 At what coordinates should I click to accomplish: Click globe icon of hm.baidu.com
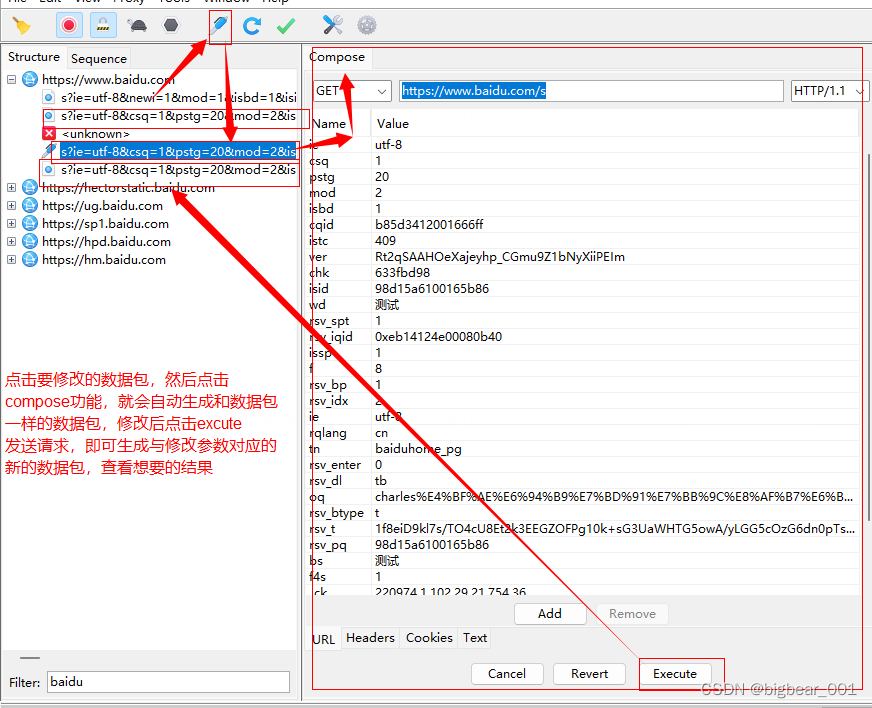click(x=29, y=260)
